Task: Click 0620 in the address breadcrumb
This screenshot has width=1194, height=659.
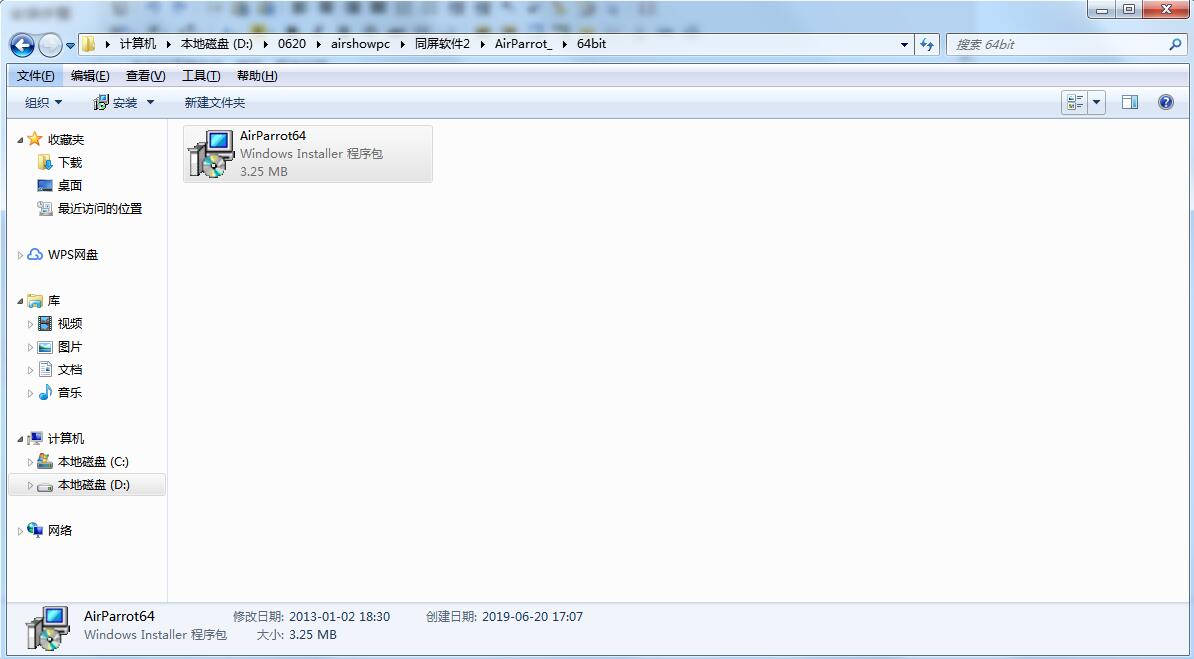Action: coord(292,43)
